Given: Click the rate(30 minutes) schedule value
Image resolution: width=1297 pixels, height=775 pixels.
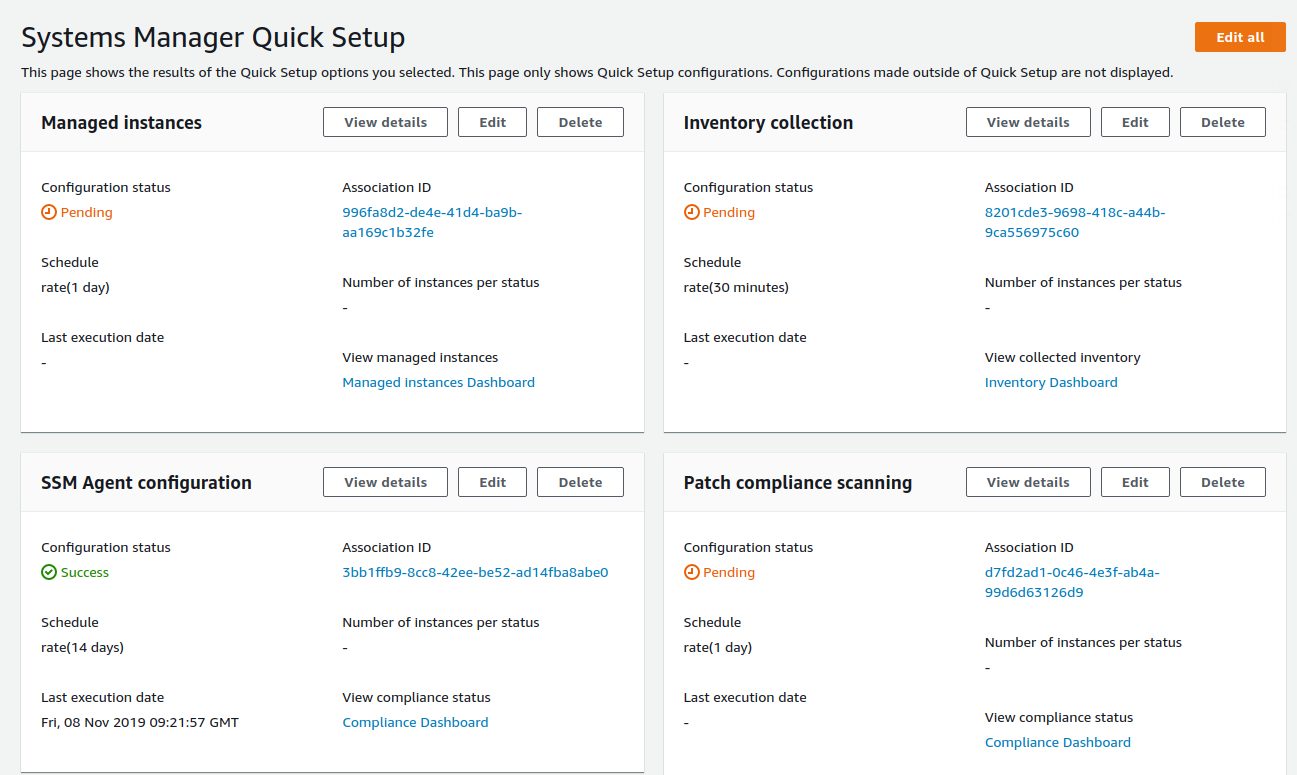Looking at the screenshot, I should pos(736,287).
